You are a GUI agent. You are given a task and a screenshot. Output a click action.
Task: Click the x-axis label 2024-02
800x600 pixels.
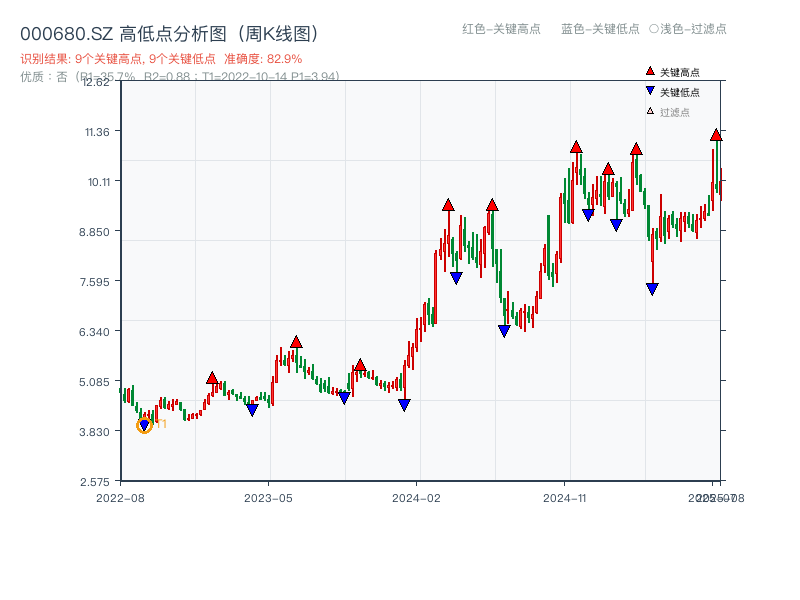point(416,498)
